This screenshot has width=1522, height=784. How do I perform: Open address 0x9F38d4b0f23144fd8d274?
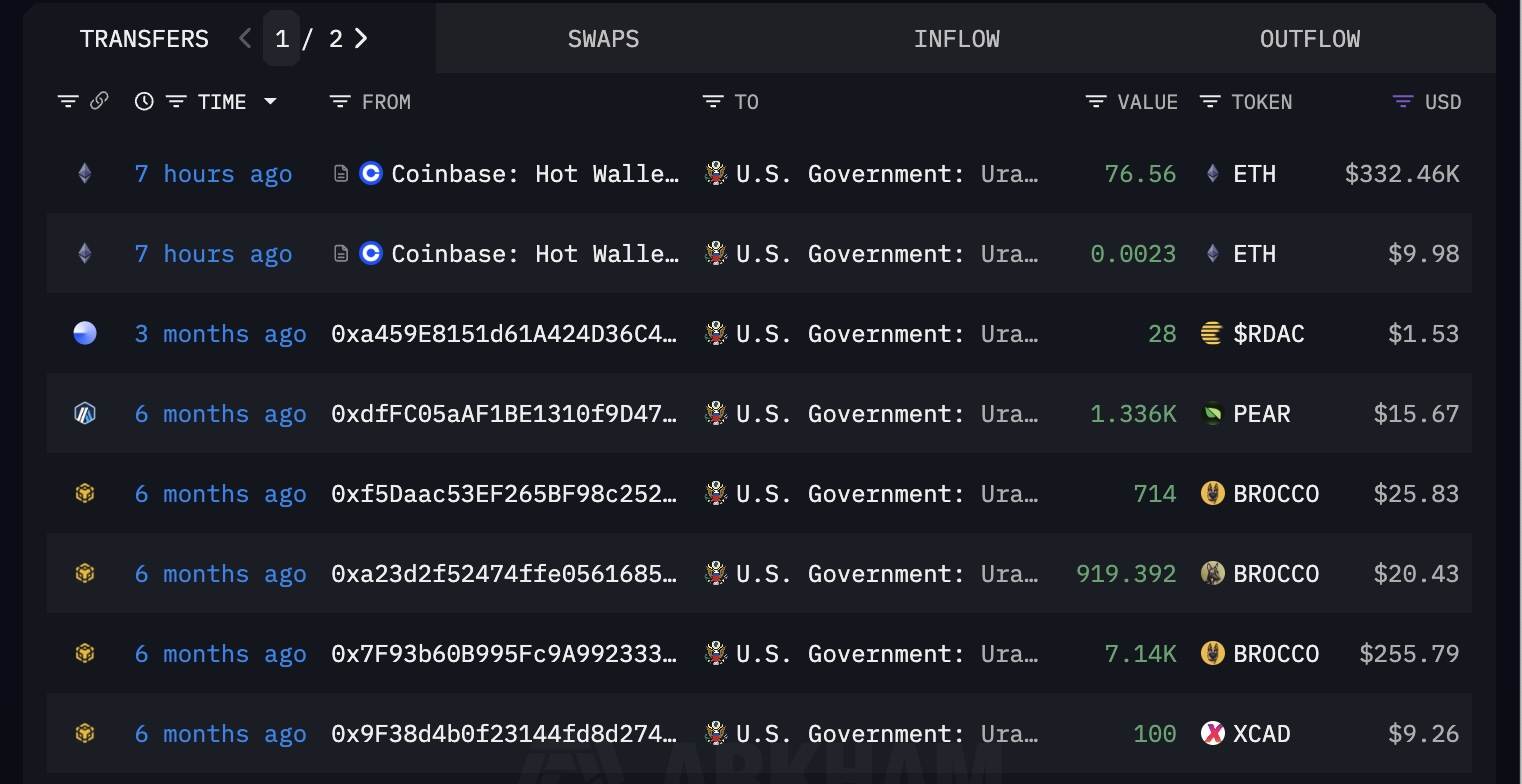click(504, 734)
